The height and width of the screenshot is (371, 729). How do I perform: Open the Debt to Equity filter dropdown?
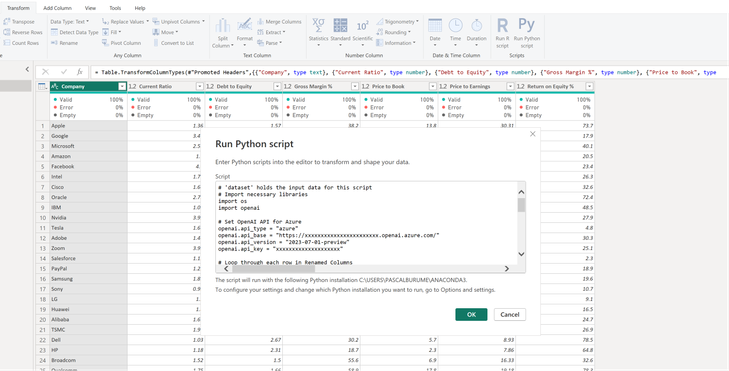point(277,86)
